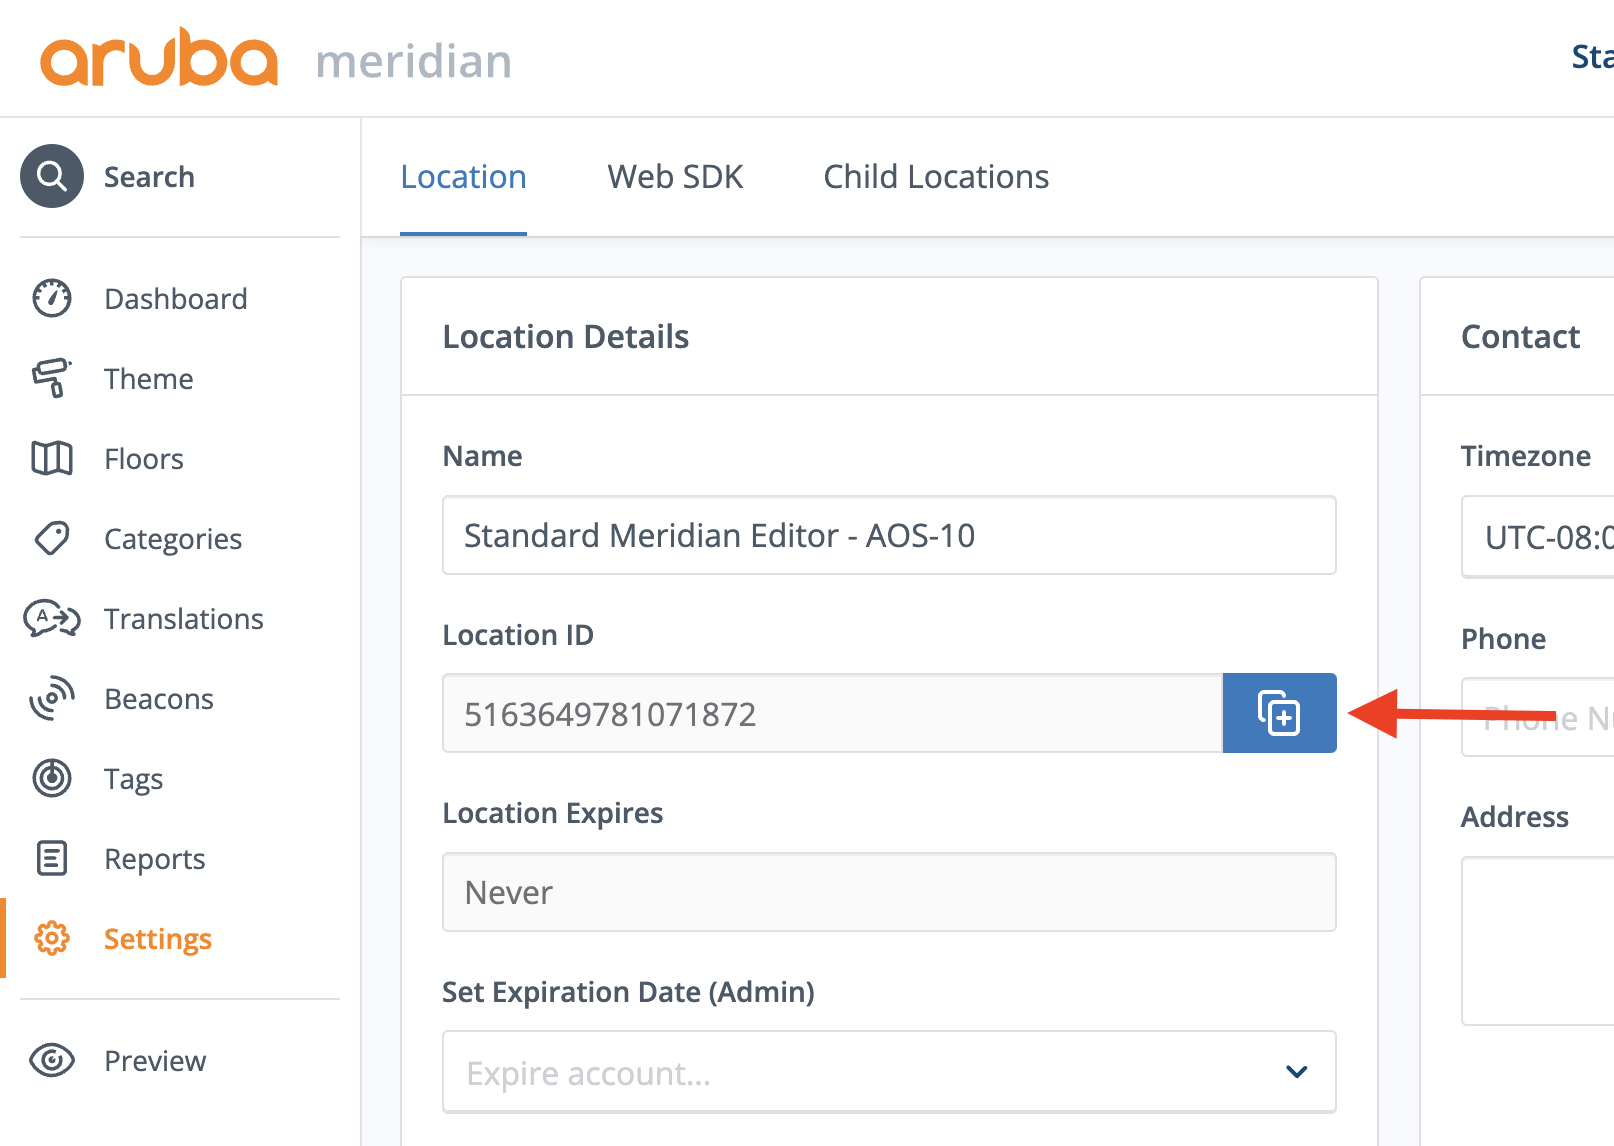Click the Contact panel heading
The width and height of the screenshot is (1614, 1146).
click(x=1521, y=337)
